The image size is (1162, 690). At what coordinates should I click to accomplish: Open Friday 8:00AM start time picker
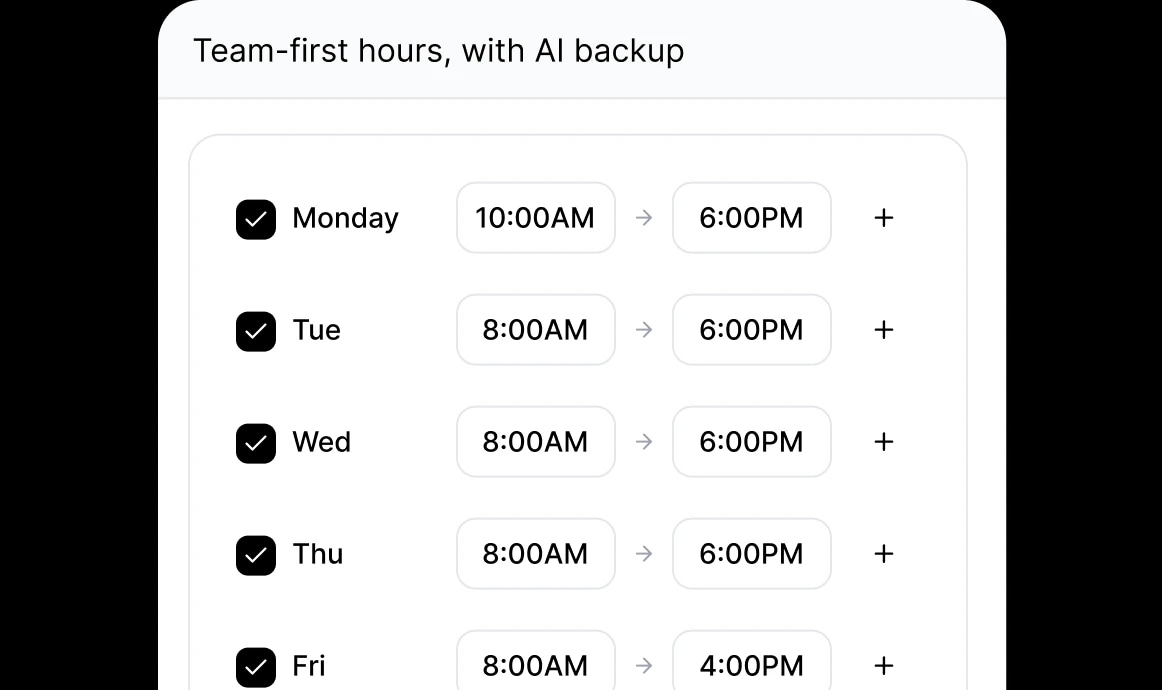pos(535,664)
